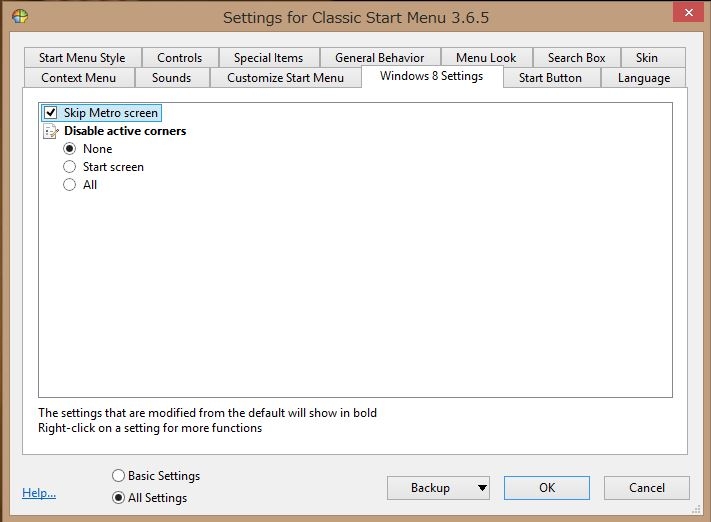Screen dimensions: 711x522
Task: Click the Cancel button
Action: pos(647,488)
